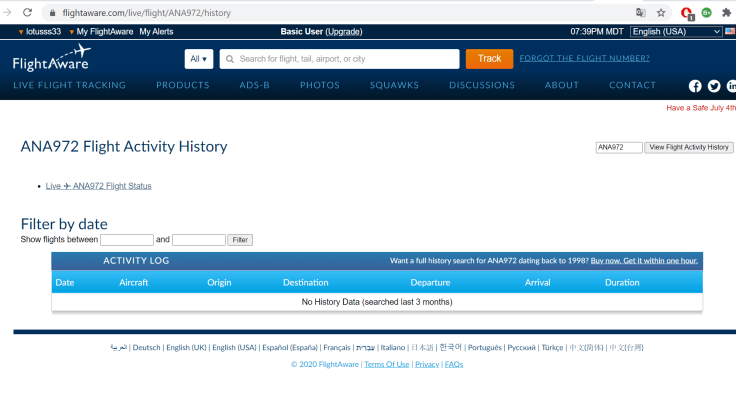Open FlightAware Facebook page icon
The image size is (736, 406).
[x=695, y=86]
